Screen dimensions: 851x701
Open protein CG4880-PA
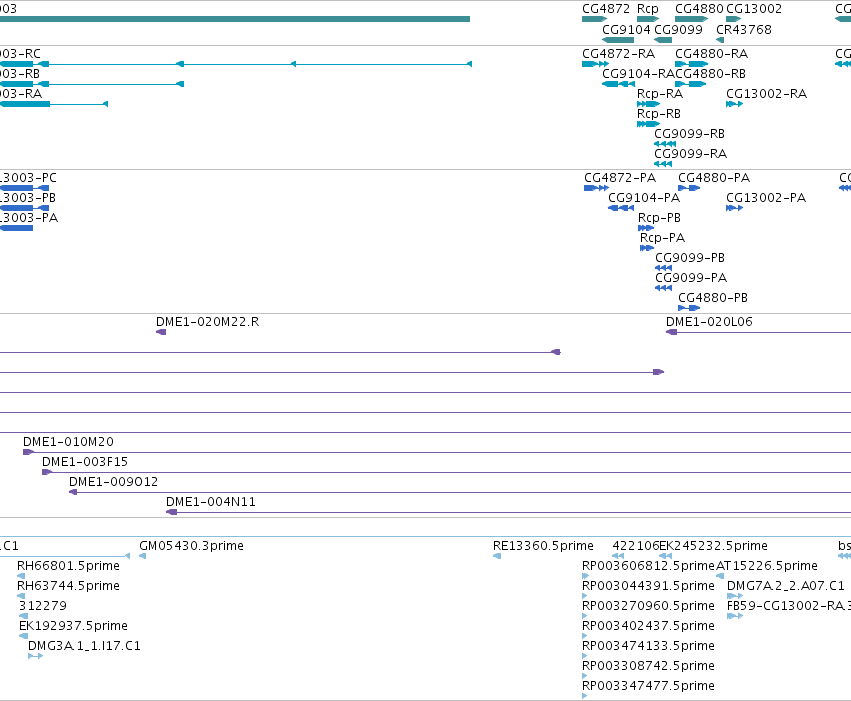(x=714, y=178)
